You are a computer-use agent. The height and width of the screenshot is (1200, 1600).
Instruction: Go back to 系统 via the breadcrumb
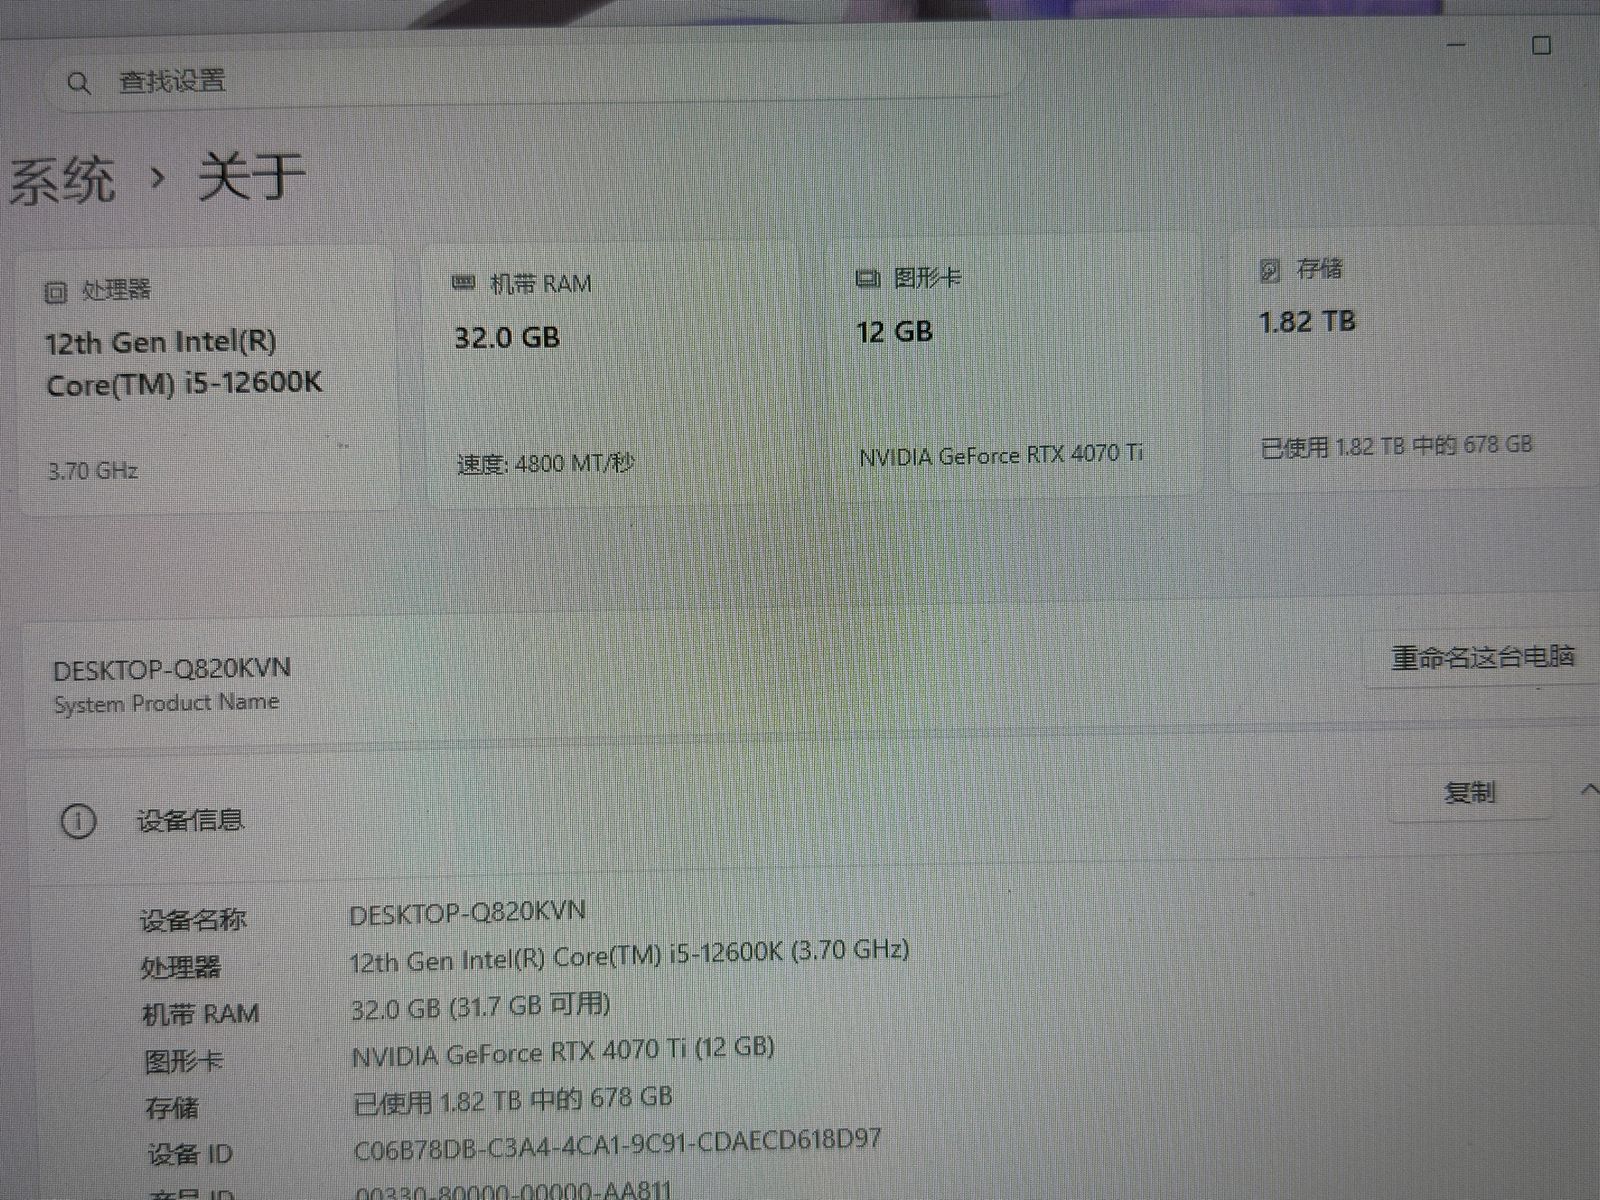click(x=62, y=181)
